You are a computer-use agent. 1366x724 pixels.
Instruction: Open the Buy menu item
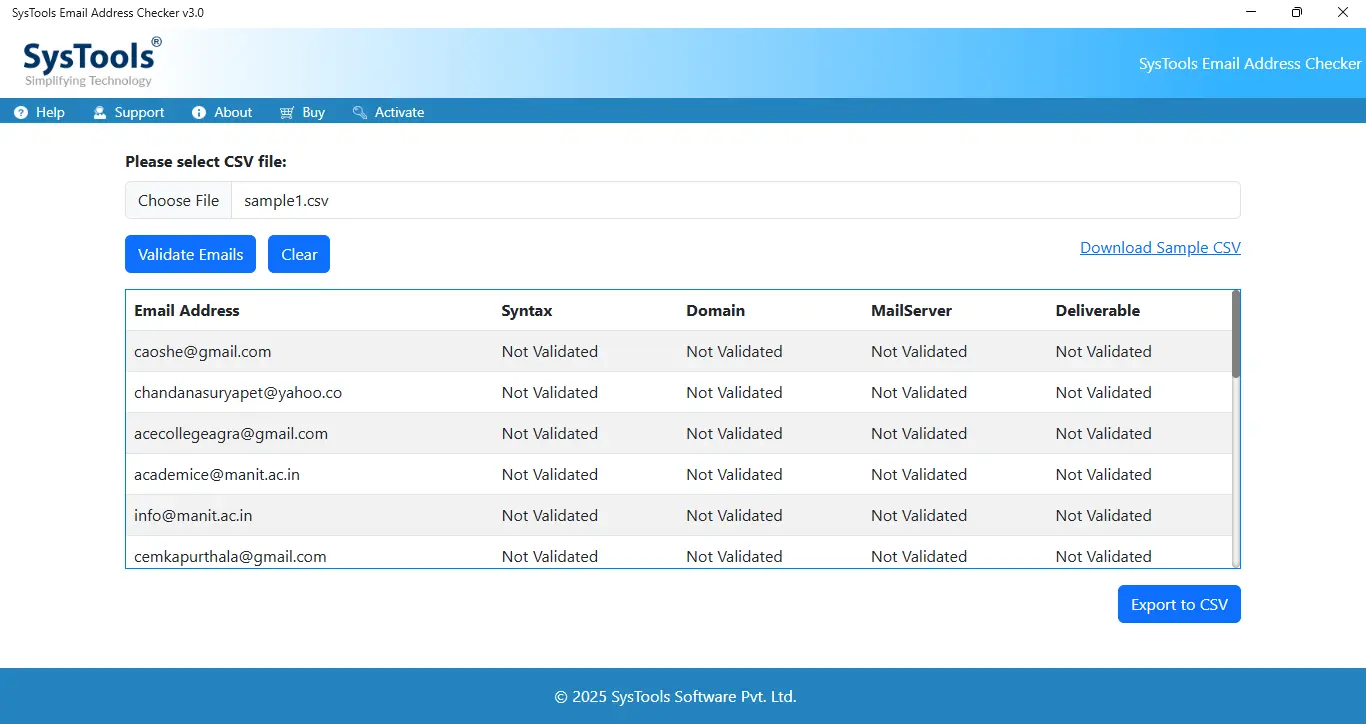(302, 113)
